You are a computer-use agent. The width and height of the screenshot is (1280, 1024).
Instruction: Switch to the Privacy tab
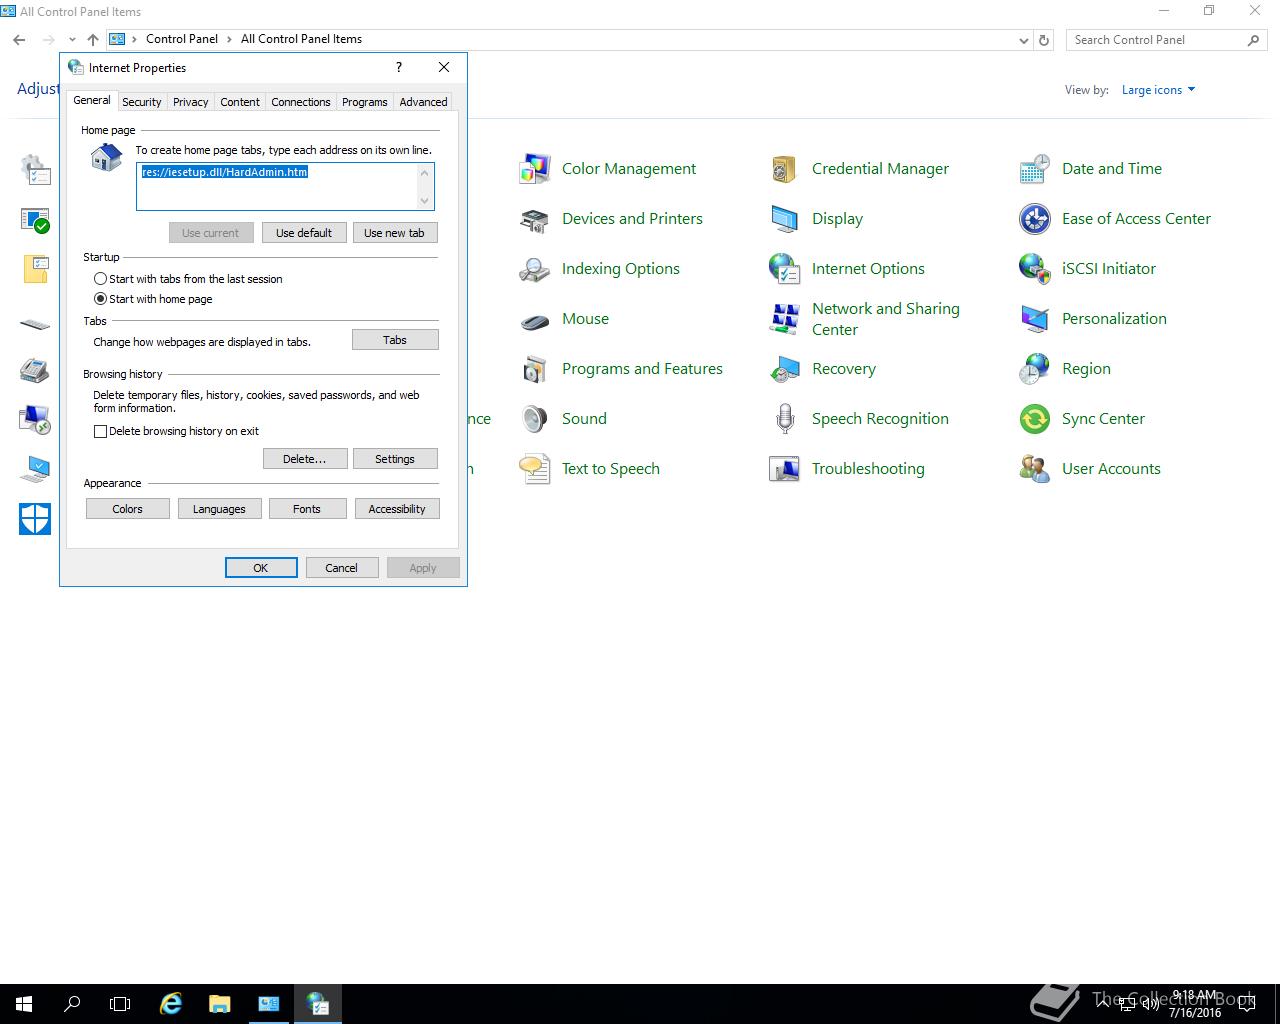pos(190,102)
